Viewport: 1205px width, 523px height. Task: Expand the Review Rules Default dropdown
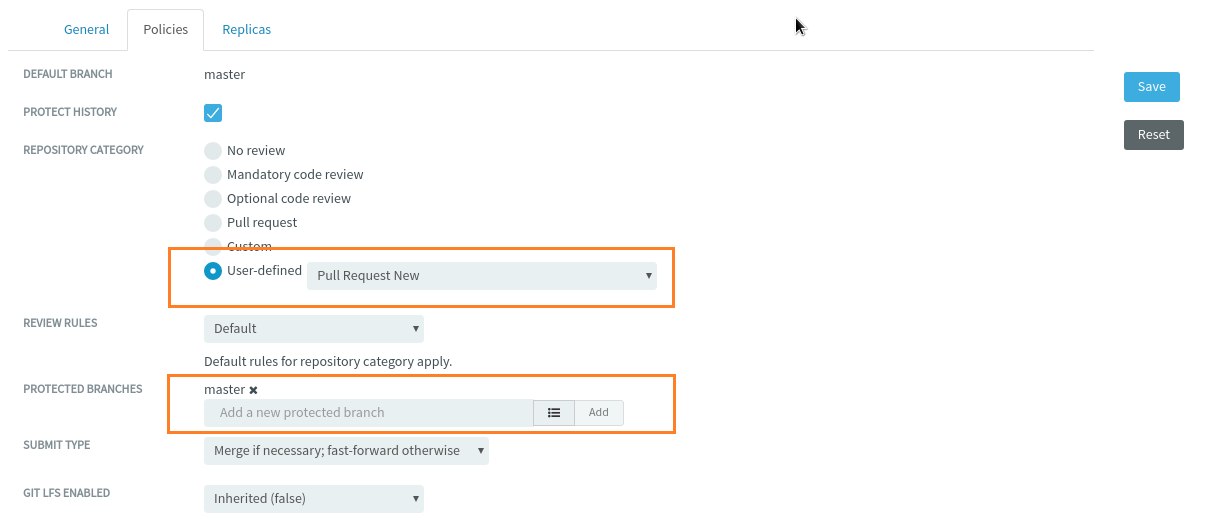click(314, 329)
